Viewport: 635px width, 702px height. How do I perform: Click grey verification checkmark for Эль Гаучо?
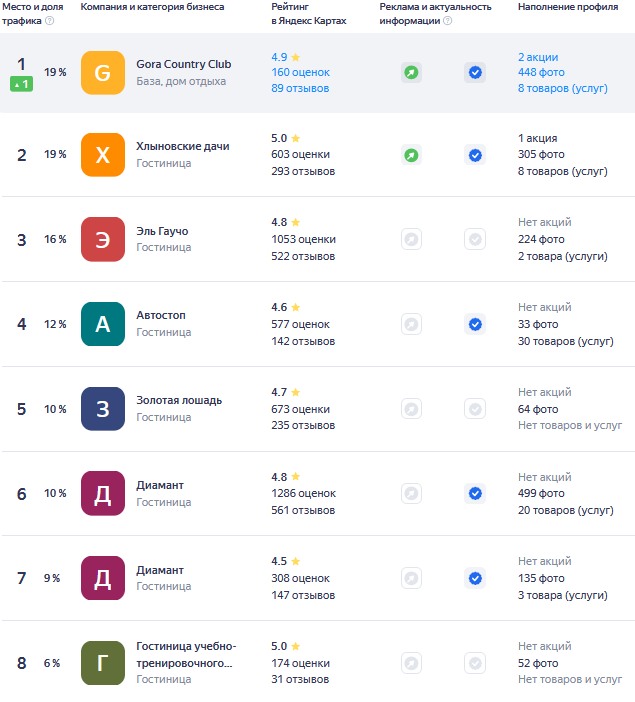pos(475,239)
